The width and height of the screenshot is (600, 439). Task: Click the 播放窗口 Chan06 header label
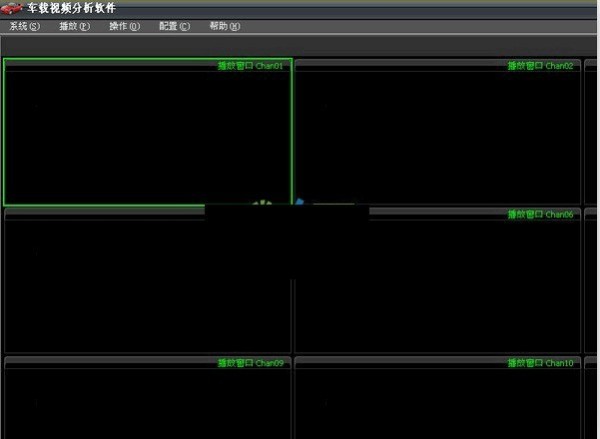pos(541,214)
